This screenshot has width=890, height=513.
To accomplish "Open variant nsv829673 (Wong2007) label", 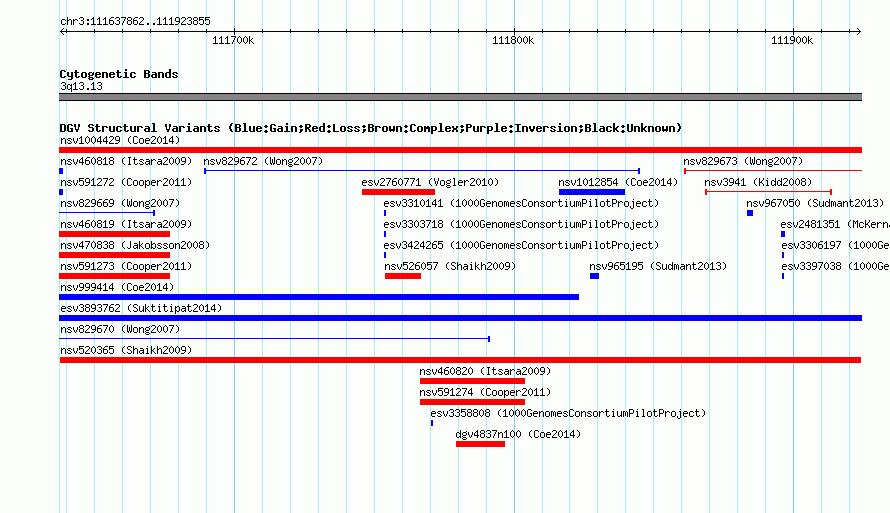I will tap(743, 161).
